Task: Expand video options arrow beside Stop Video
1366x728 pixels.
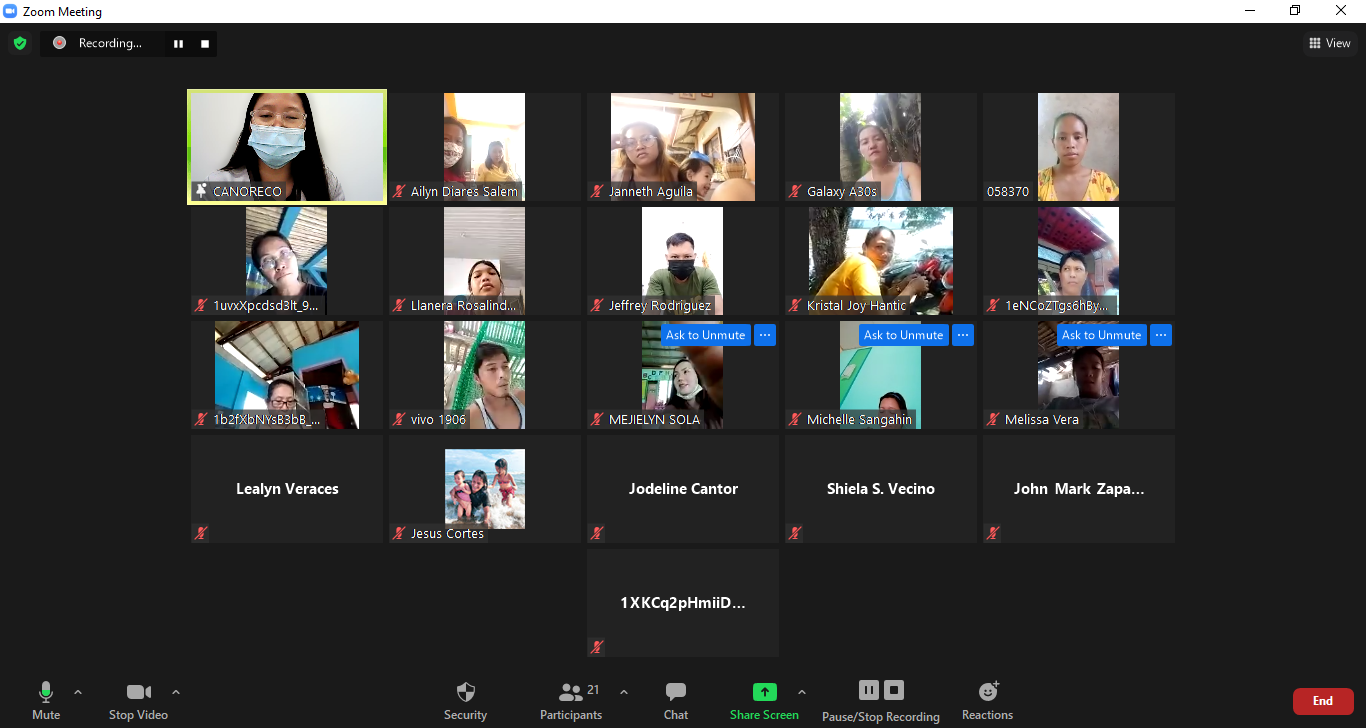Action: pos(176,692)
